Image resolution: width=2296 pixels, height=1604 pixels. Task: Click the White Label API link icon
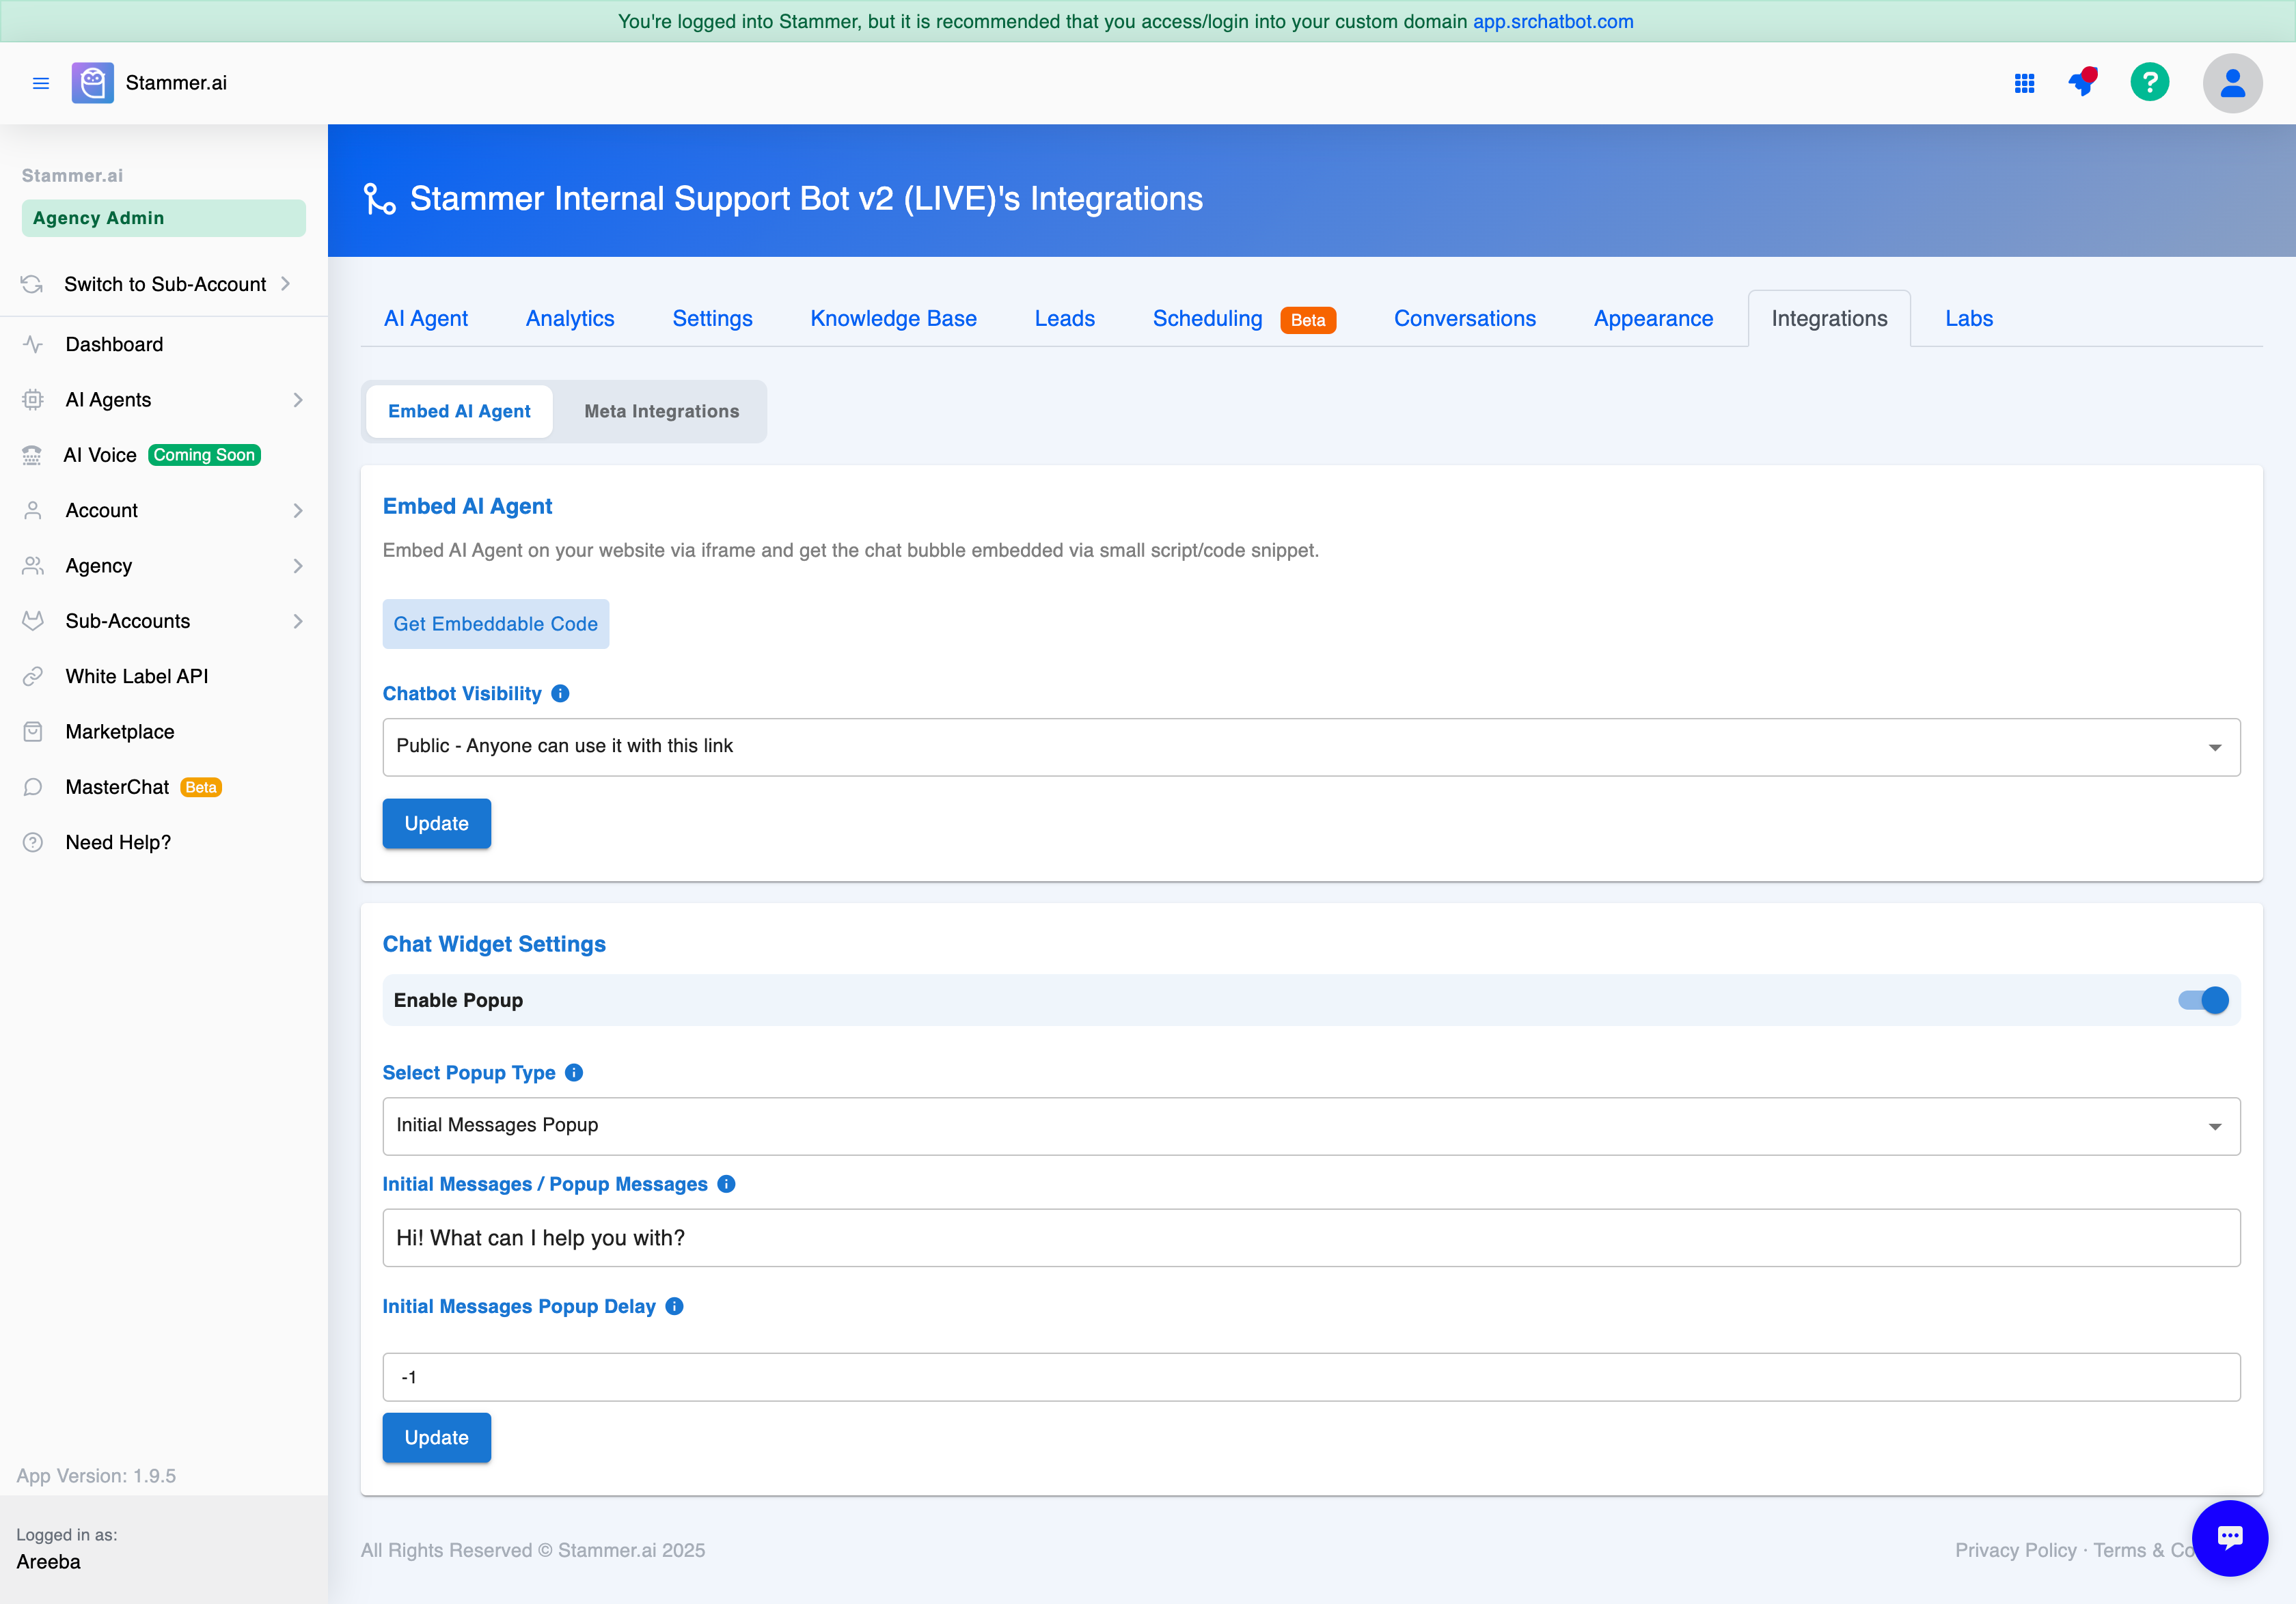click(x=33, y=677)
